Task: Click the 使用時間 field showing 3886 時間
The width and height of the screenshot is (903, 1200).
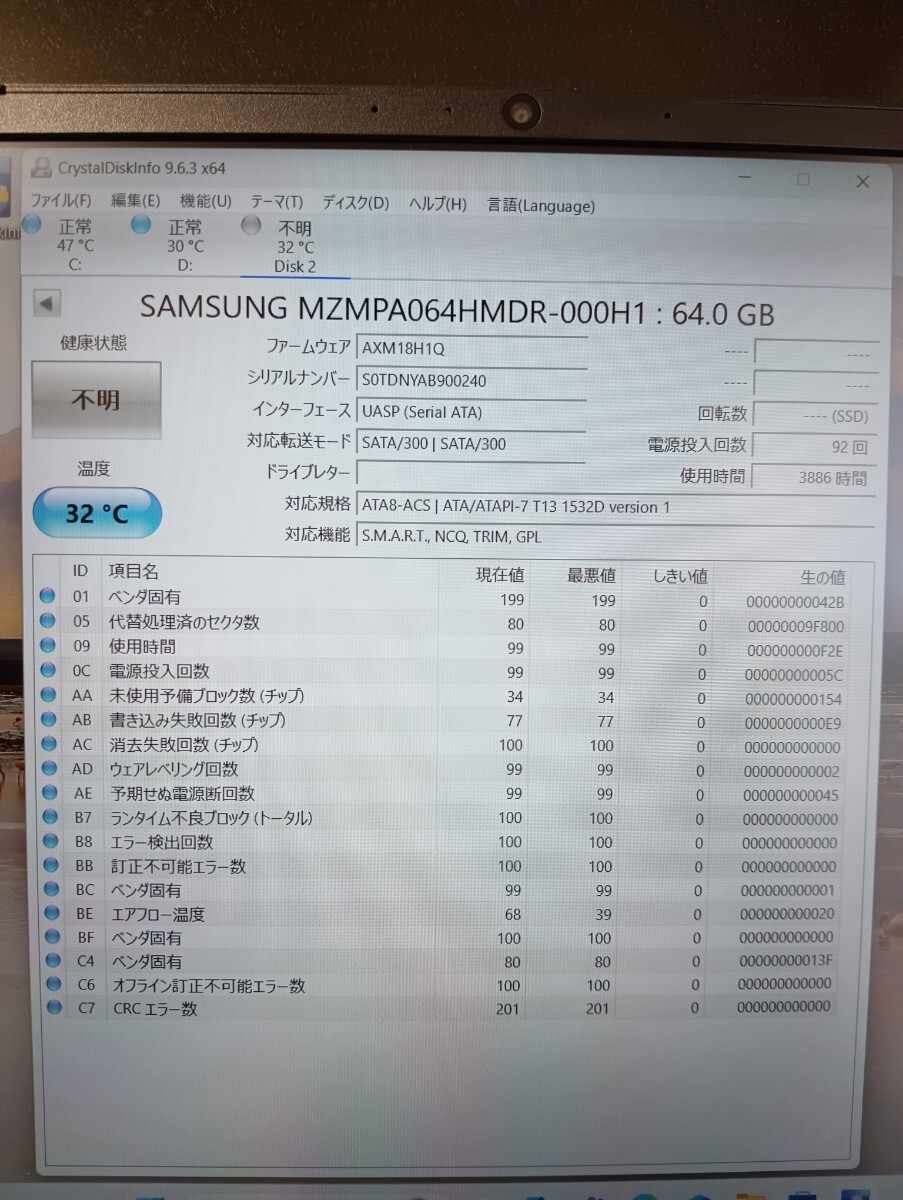Action: (813, 478)
